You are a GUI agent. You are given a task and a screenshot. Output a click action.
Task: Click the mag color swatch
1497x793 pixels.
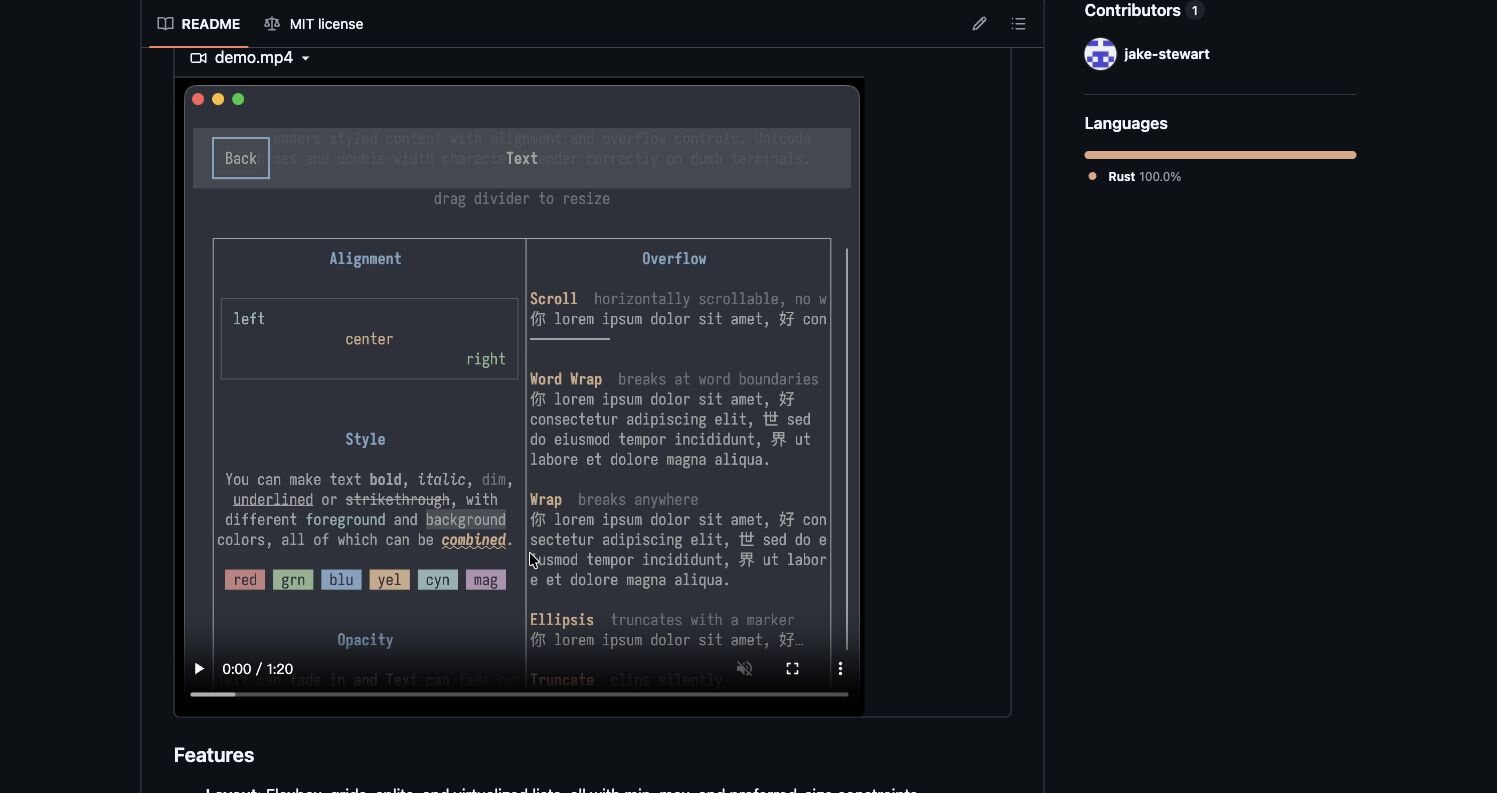(486, 580)
